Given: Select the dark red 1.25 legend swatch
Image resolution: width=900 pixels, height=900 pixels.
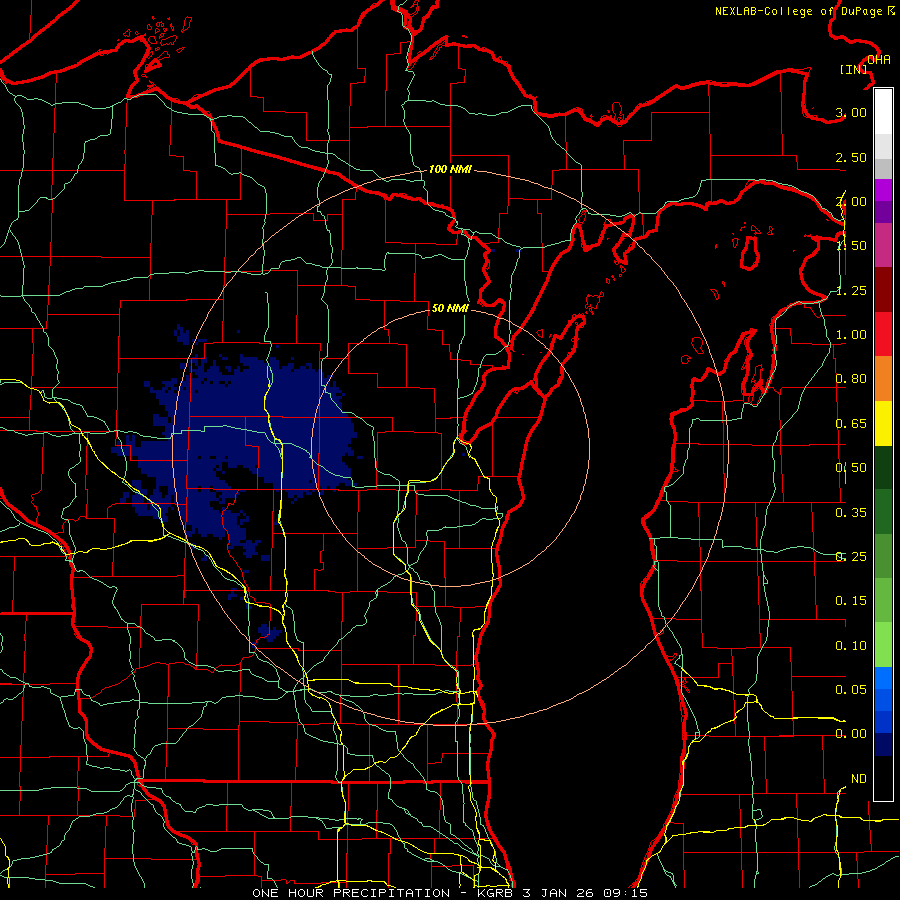Looking at the screenshot, I should click(x=883, y=290).
